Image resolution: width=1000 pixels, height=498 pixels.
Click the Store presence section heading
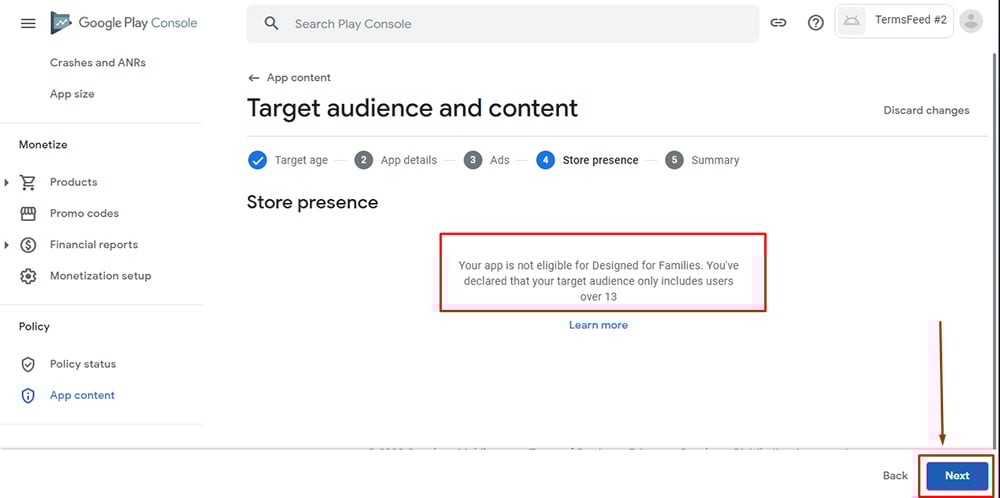[x=312, y=203]
